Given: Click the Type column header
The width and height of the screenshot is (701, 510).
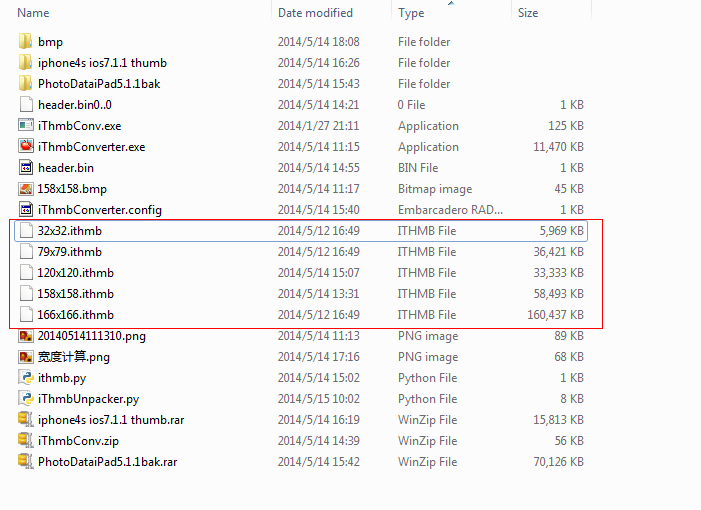Looking at the screenshot, I should click(x=411, y=13).
